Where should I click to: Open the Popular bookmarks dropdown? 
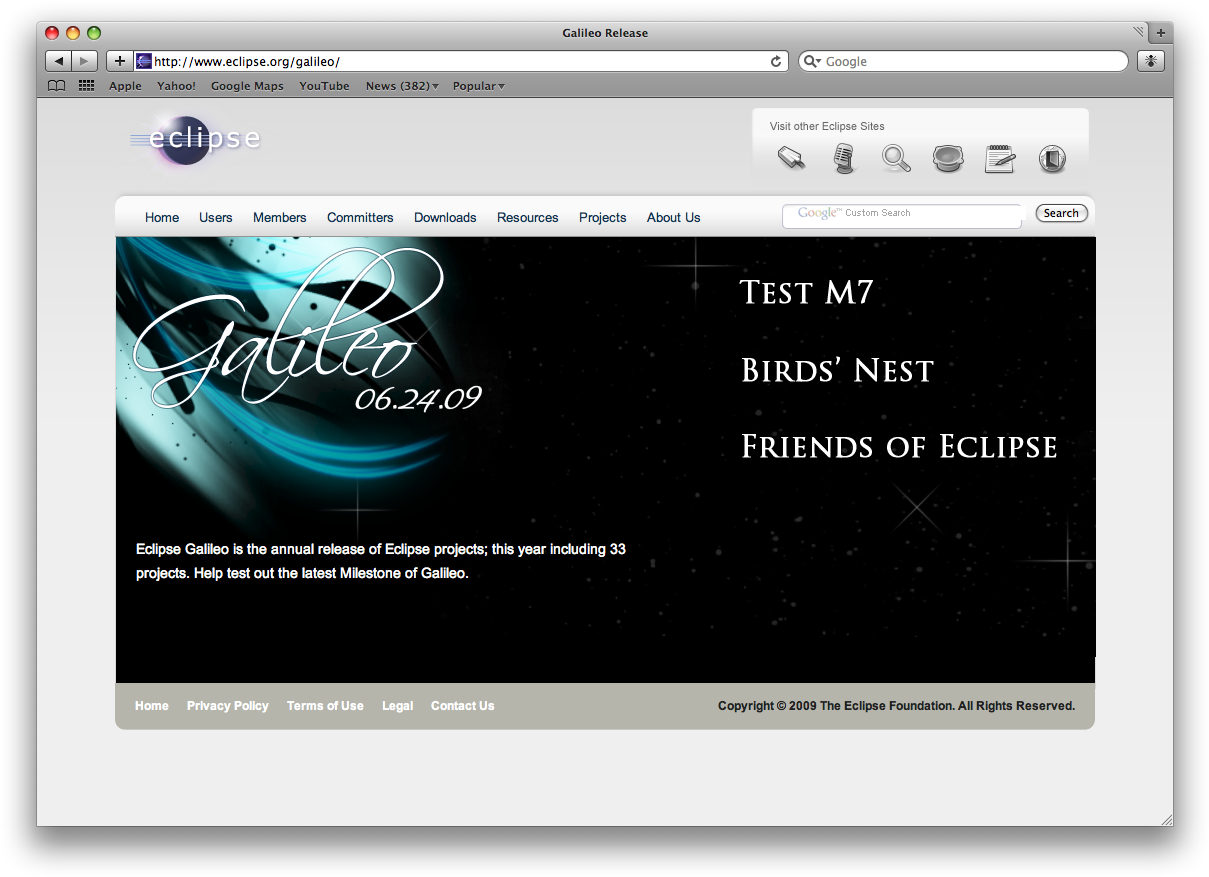click(478, 86)
